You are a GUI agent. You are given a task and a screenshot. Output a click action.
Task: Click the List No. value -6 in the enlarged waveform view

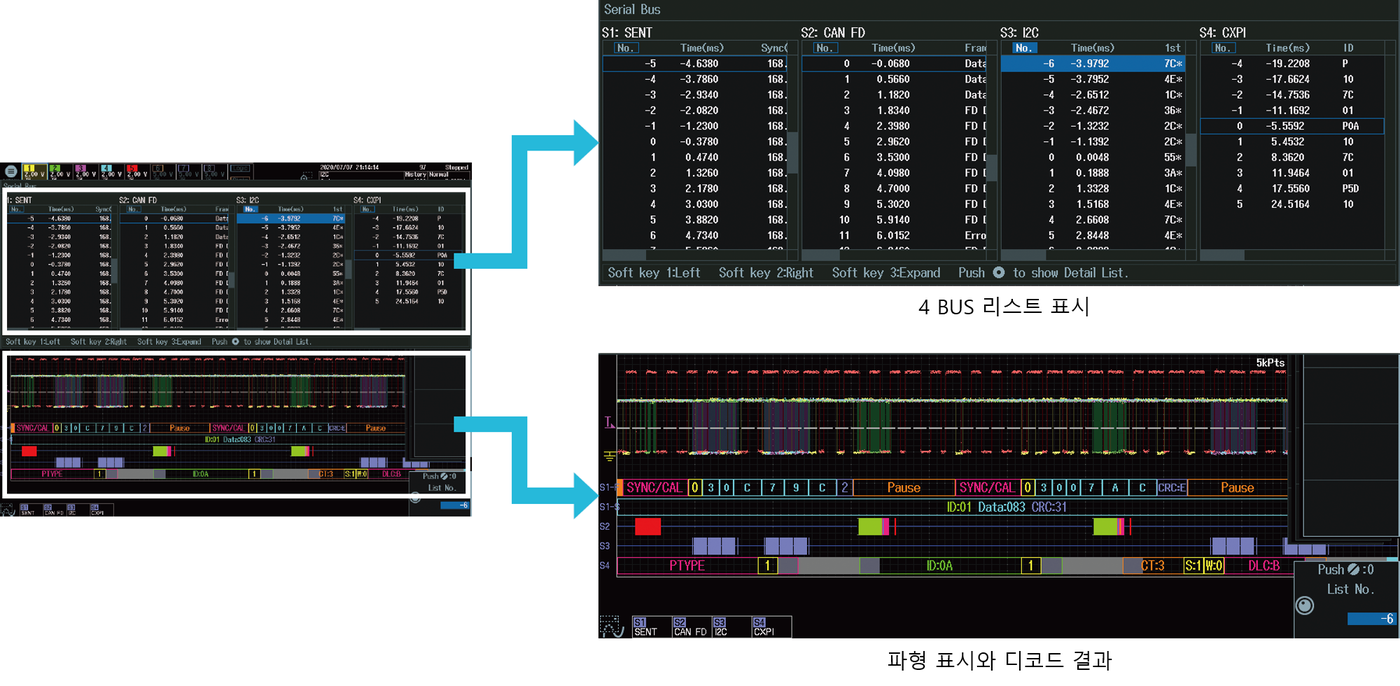click(x=1372, y=619)
